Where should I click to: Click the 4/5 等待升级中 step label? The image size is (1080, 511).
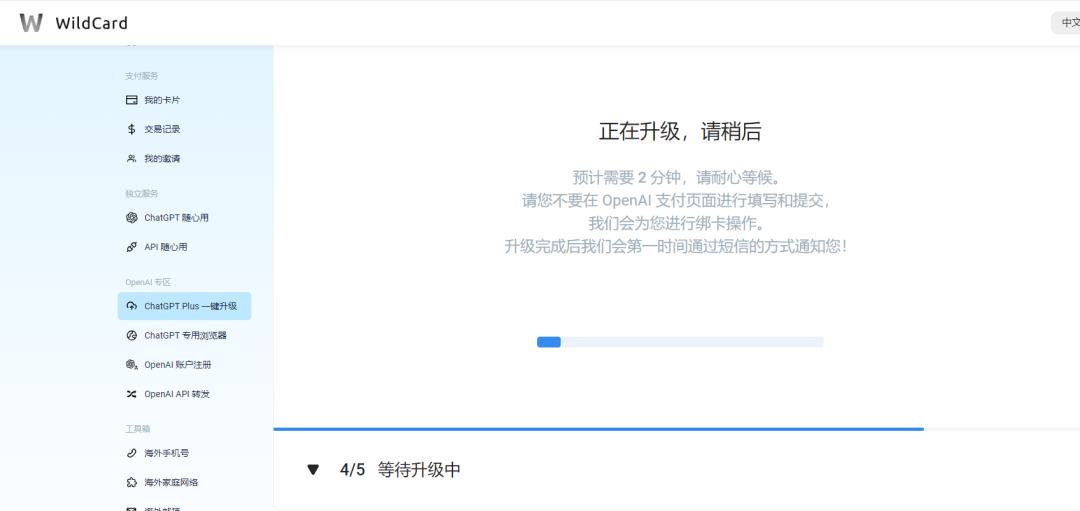[x=400, y=470]
